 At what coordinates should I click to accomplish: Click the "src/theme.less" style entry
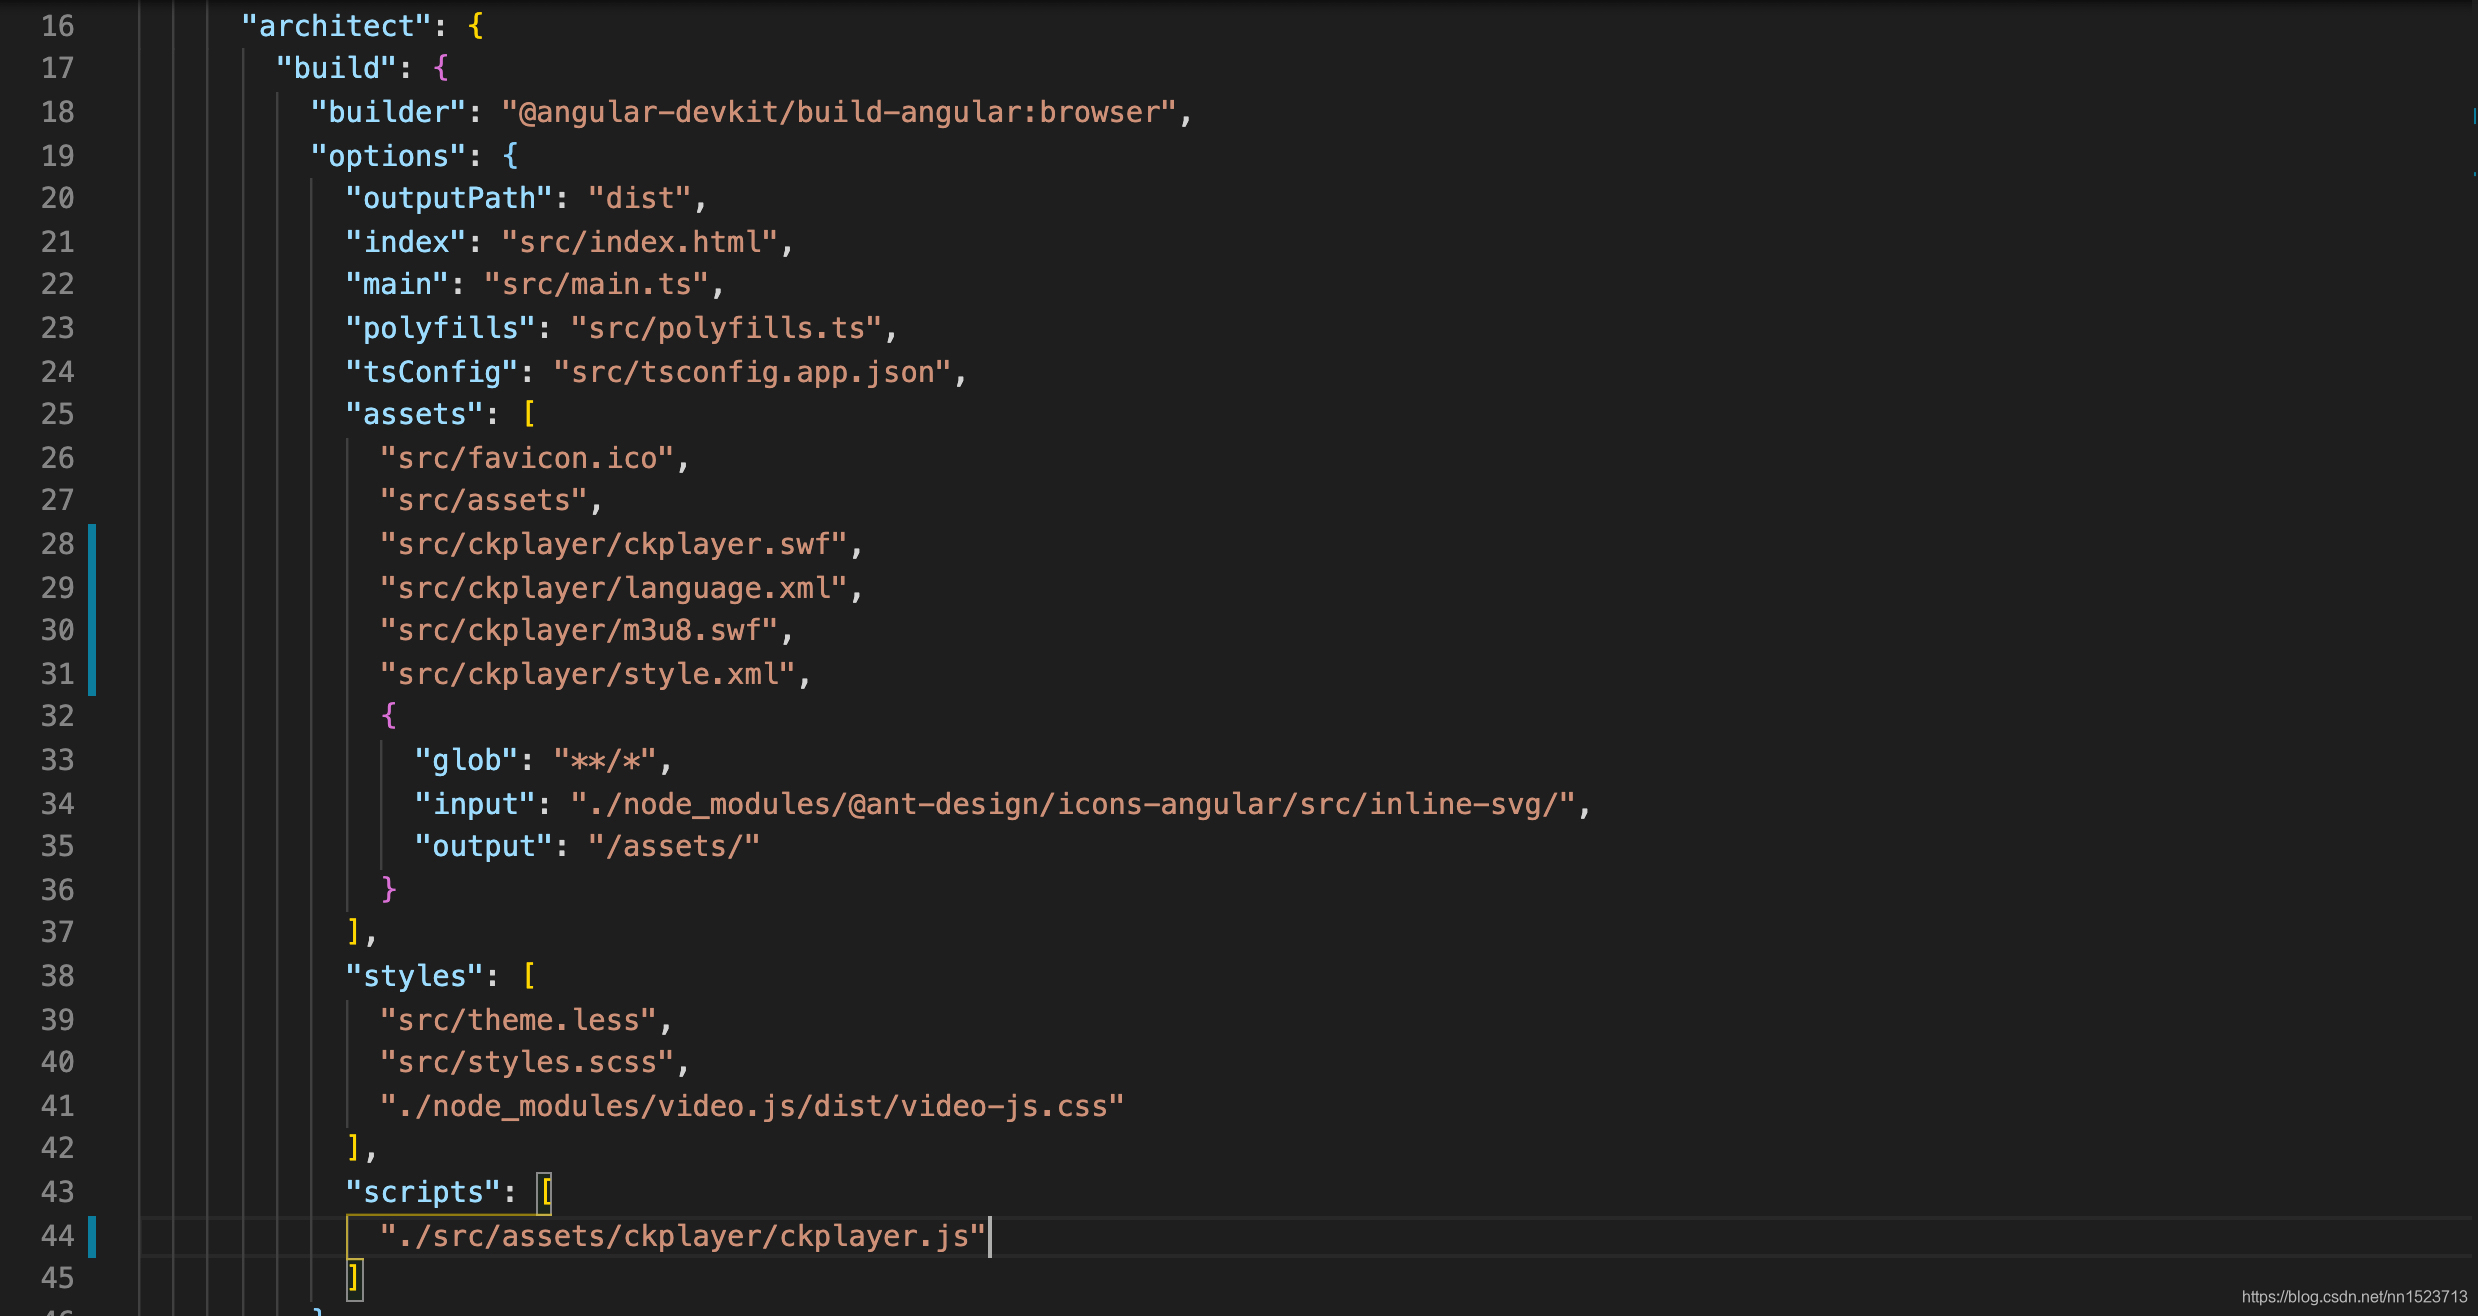tap(518, 1020)
